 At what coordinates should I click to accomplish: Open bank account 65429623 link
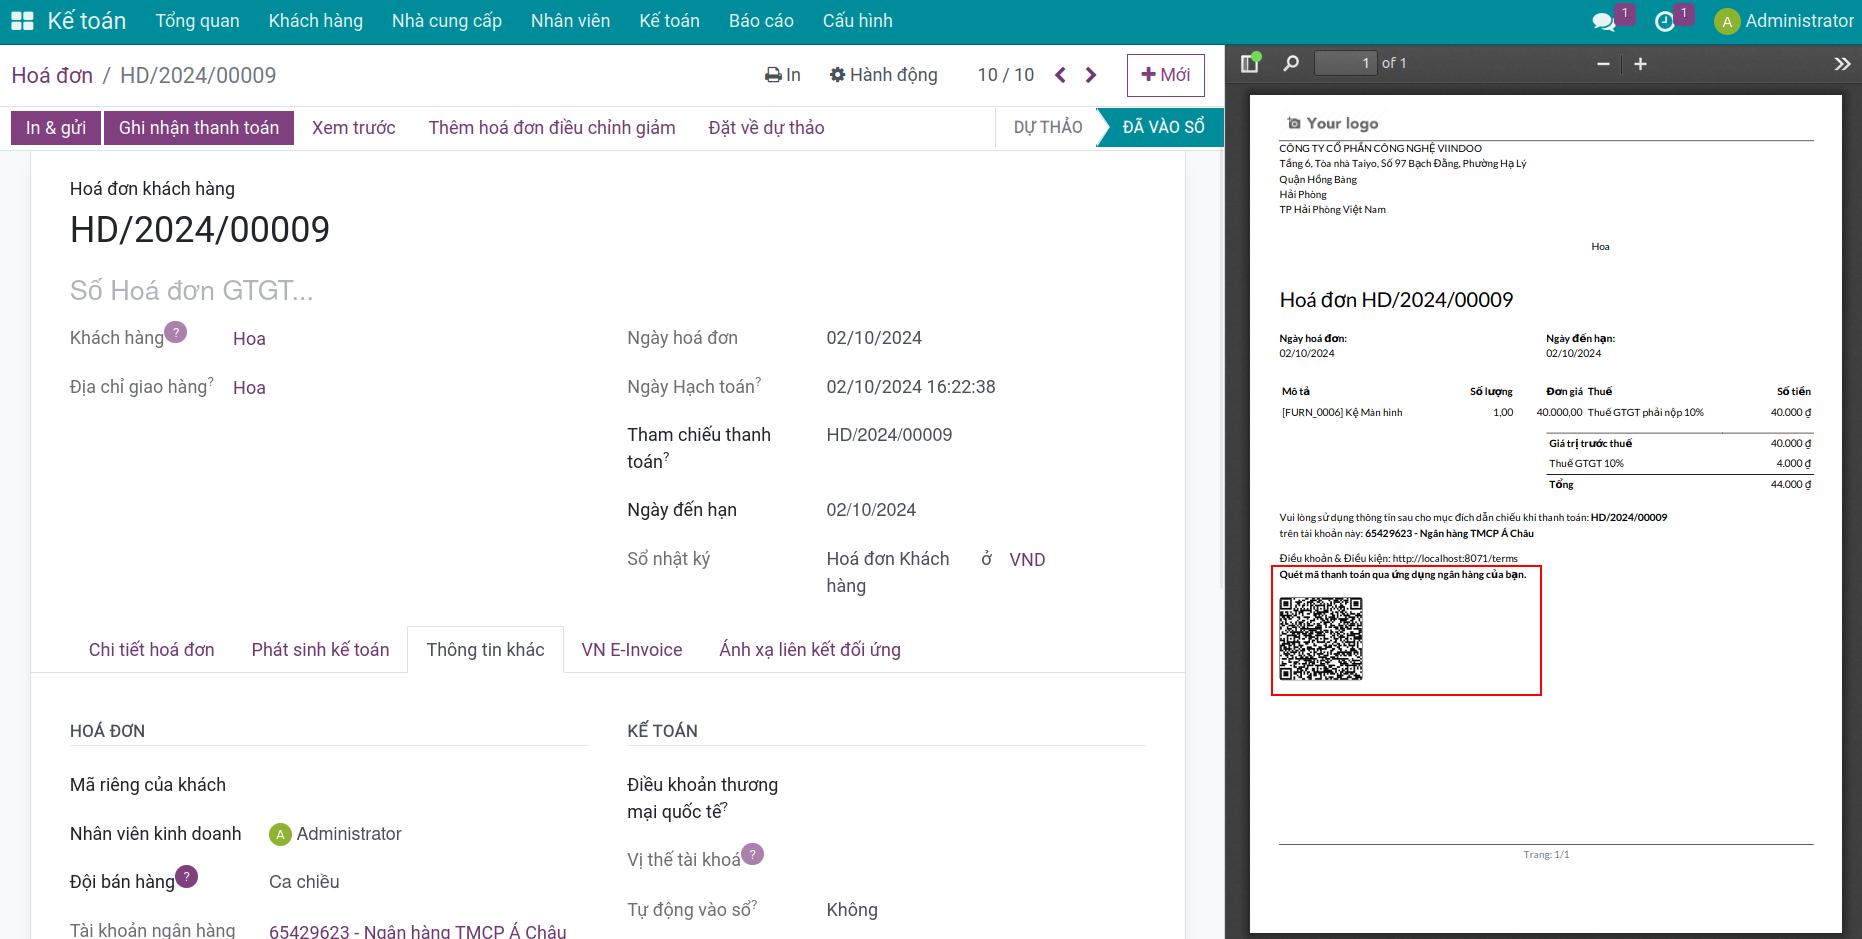418,932
